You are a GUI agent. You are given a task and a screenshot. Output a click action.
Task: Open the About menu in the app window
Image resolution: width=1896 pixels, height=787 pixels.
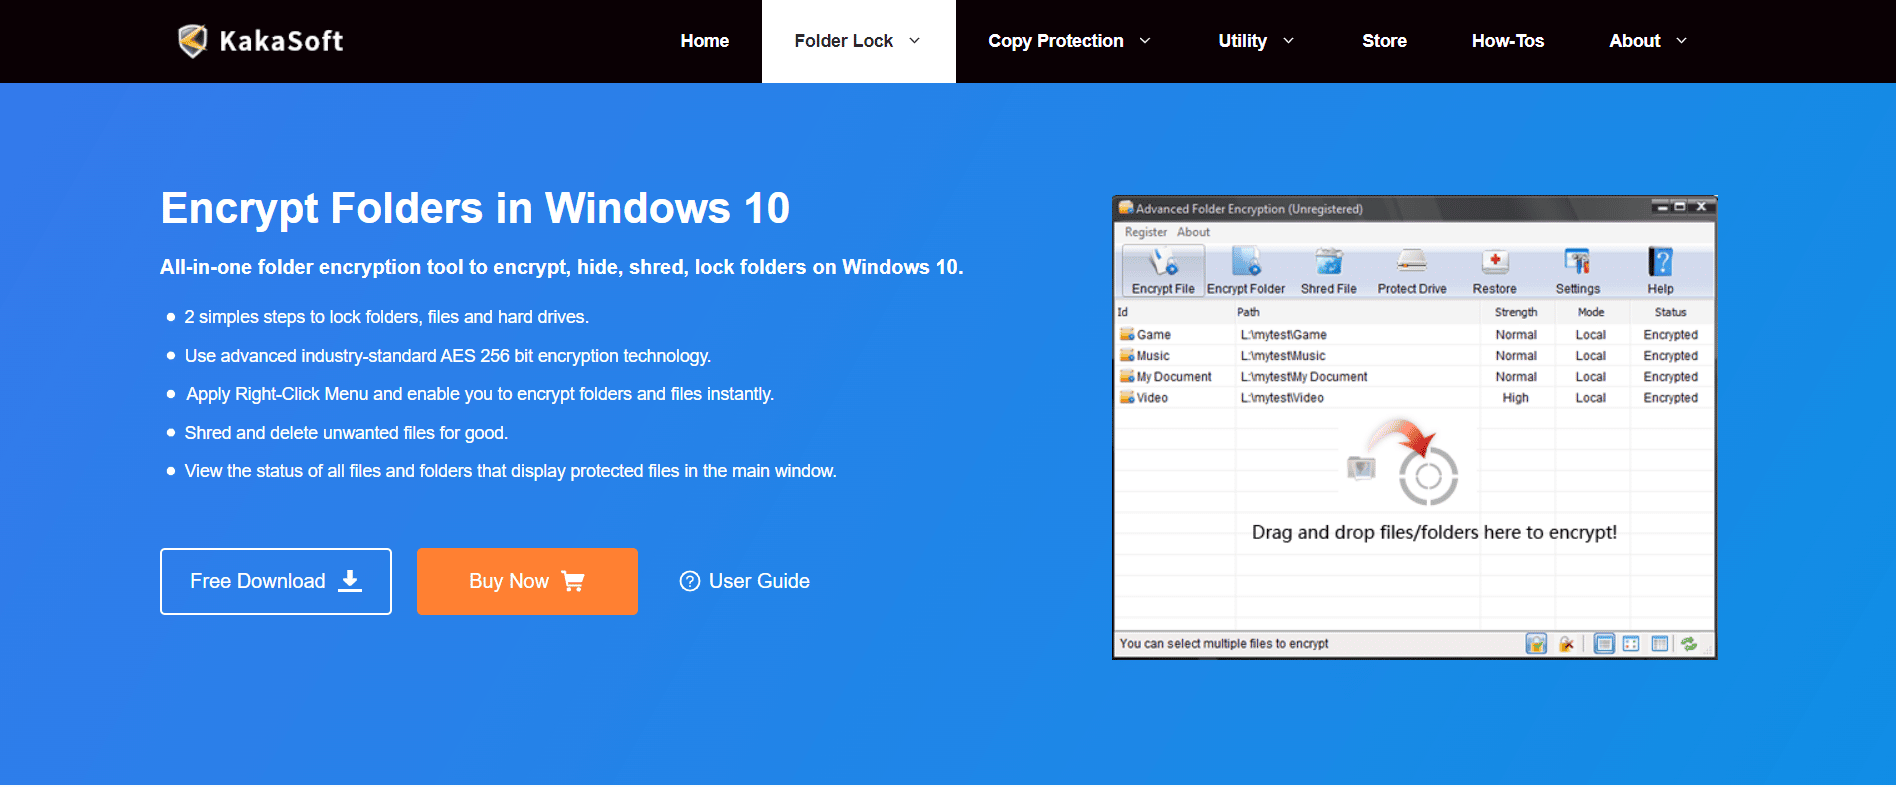[1193, 232]
